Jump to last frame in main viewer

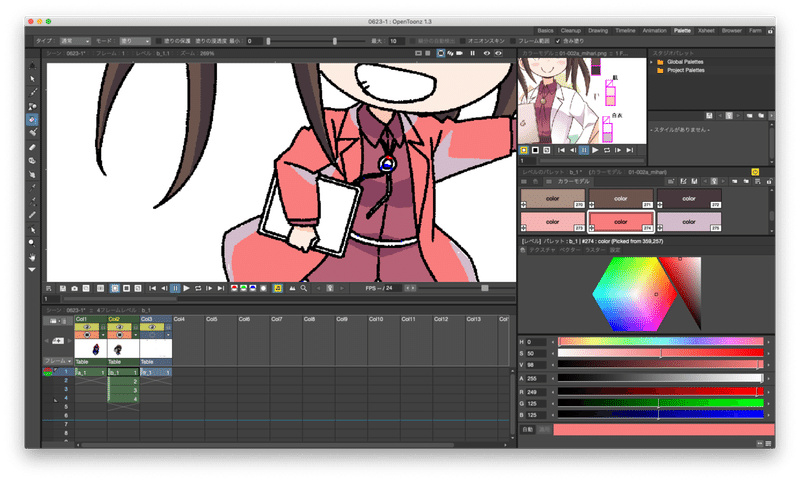coord(221,289)
